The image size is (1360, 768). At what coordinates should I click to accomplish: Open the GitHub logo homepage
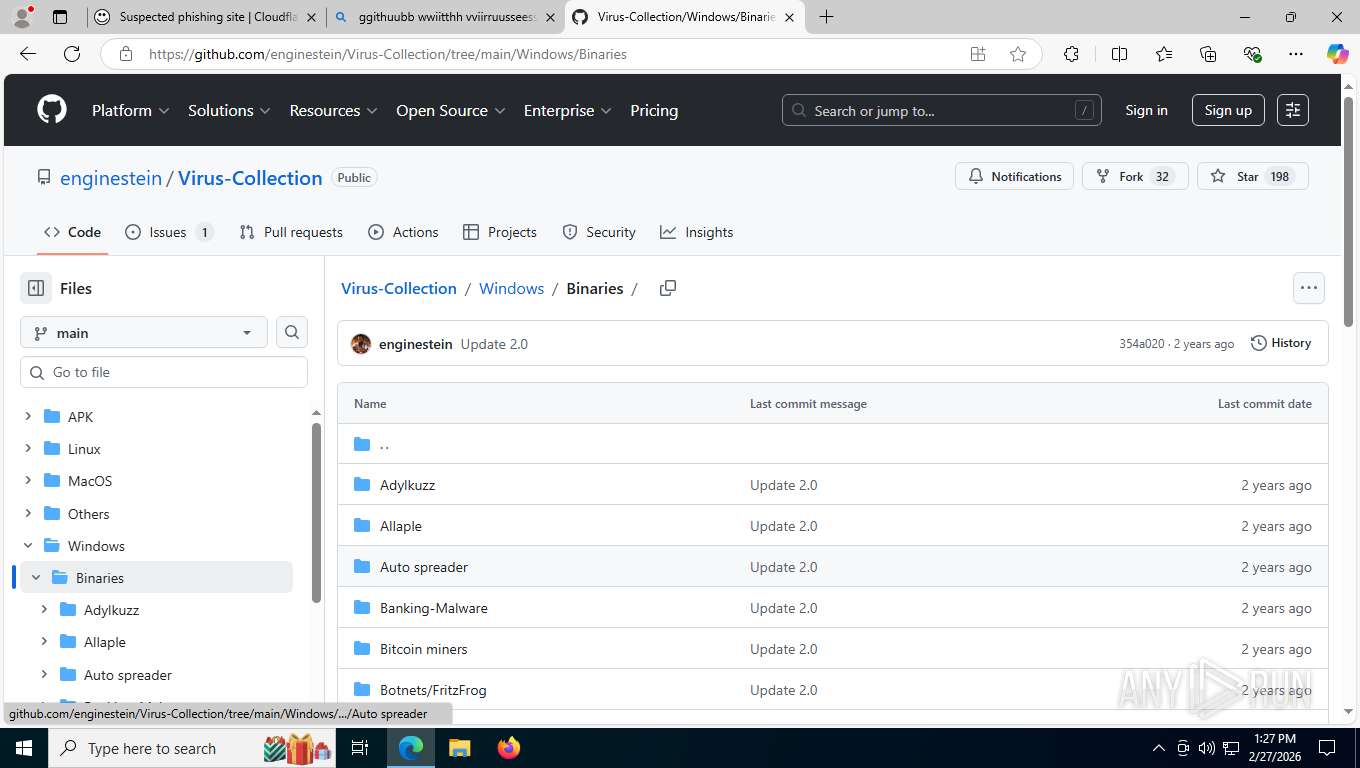(x=52, y=110)
